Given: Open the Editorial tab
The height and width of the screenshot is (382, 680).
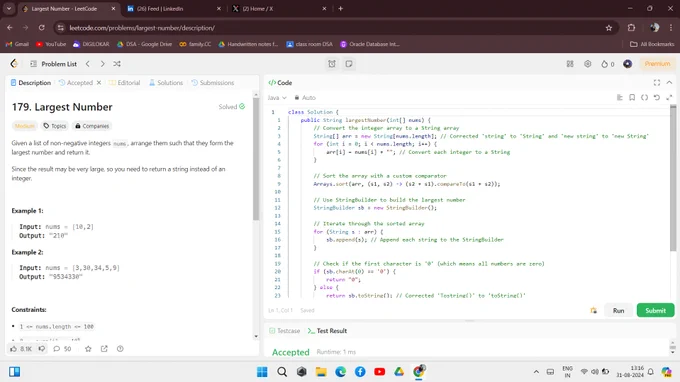Looking at the screenshot, I should [x=124, y=82].
